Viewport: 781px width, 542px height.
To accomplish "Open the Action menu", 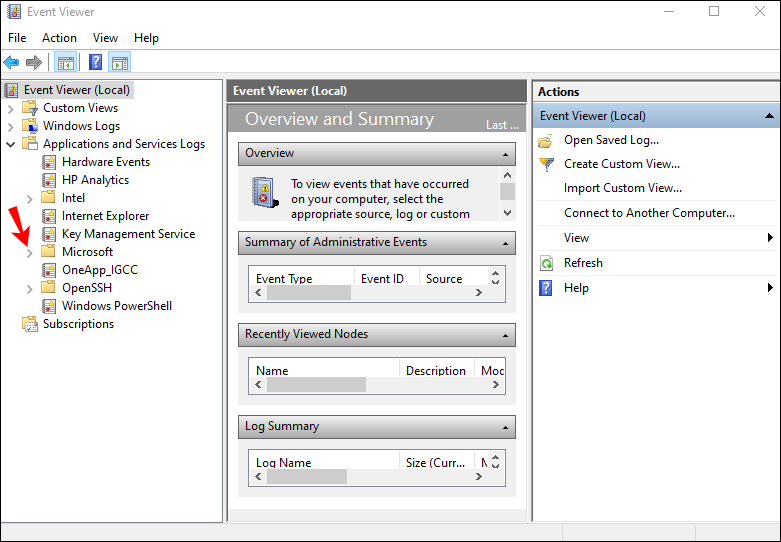I will click(x=59, y=38).
